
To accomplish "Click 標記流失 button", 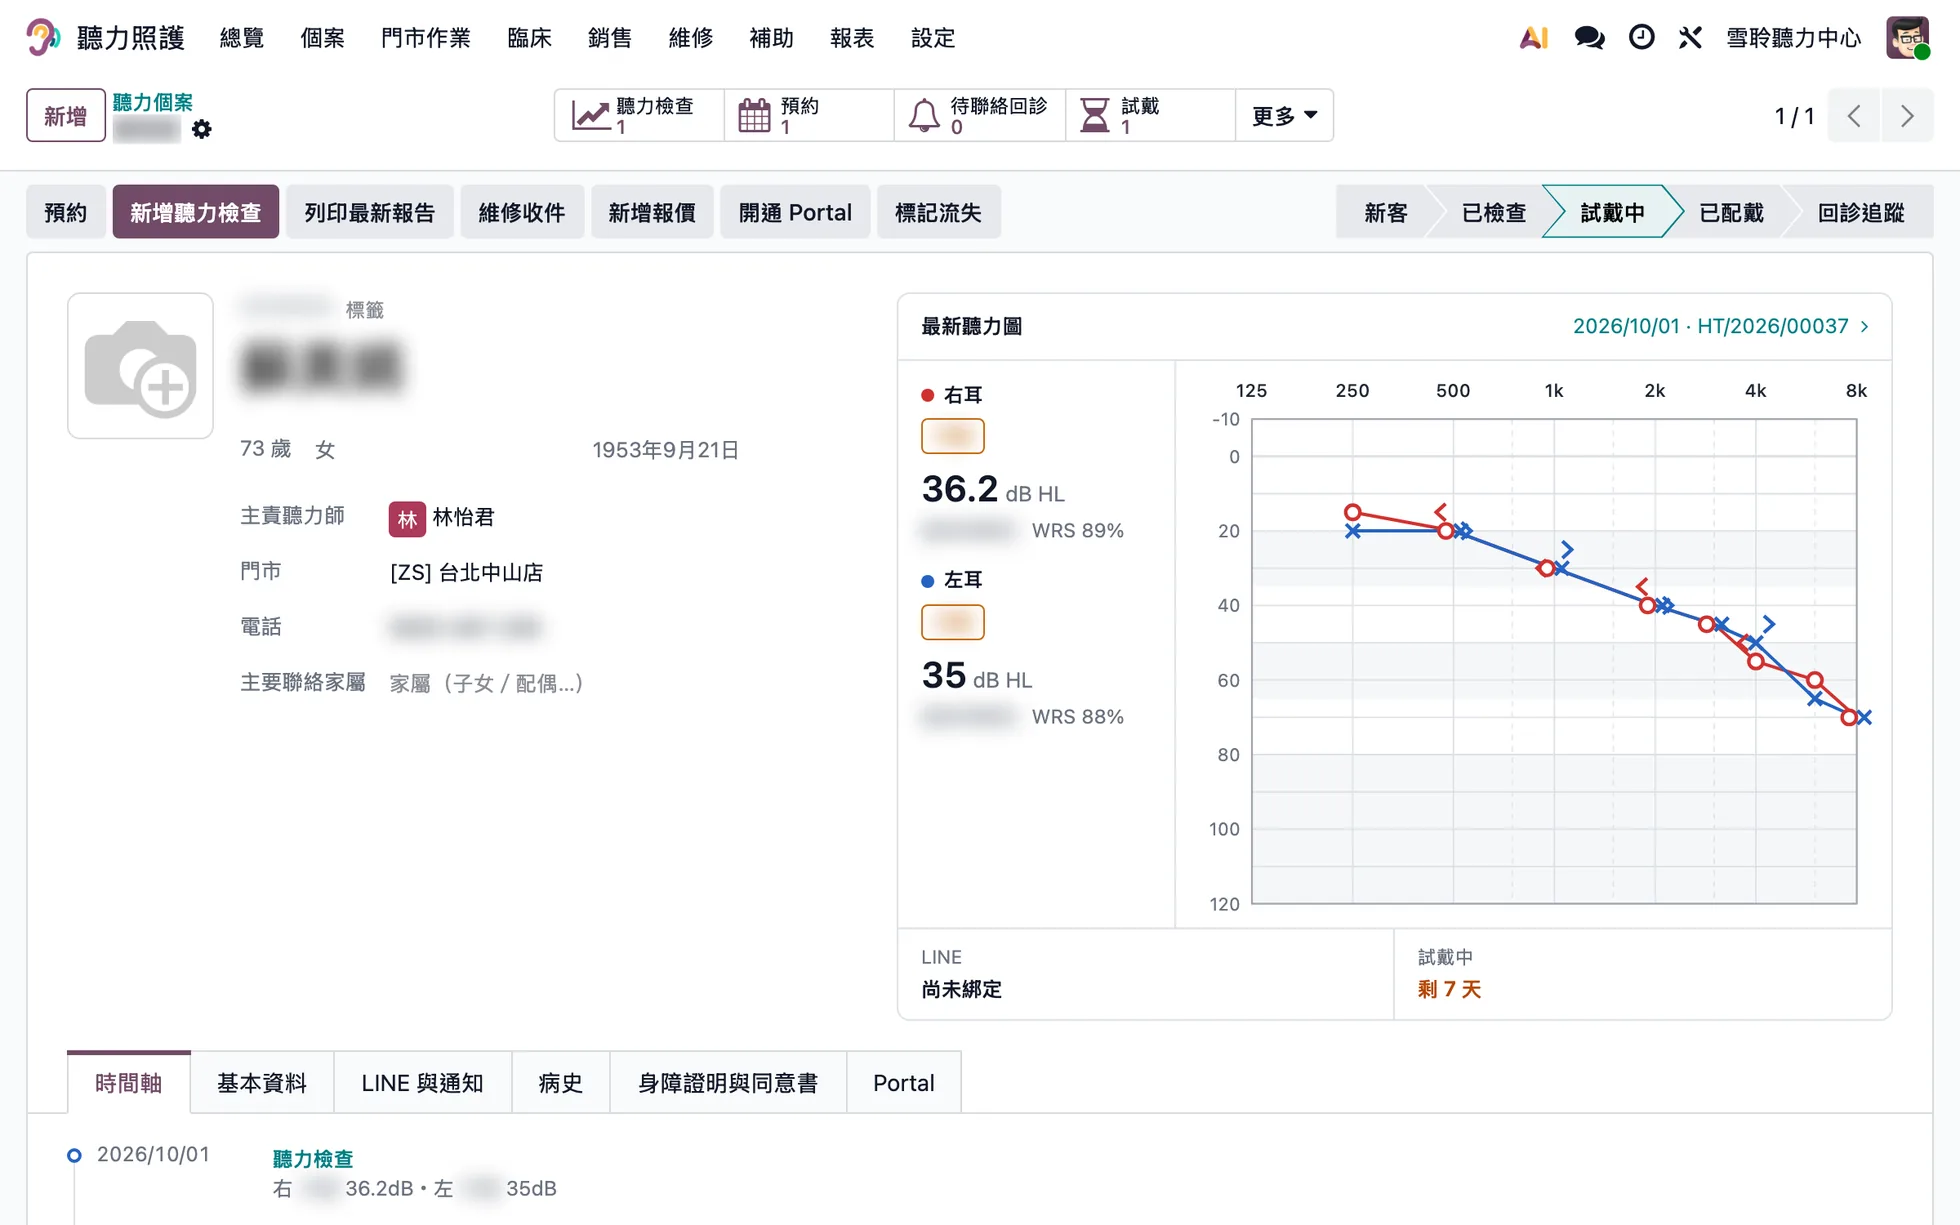I will [x=938, y=212].
